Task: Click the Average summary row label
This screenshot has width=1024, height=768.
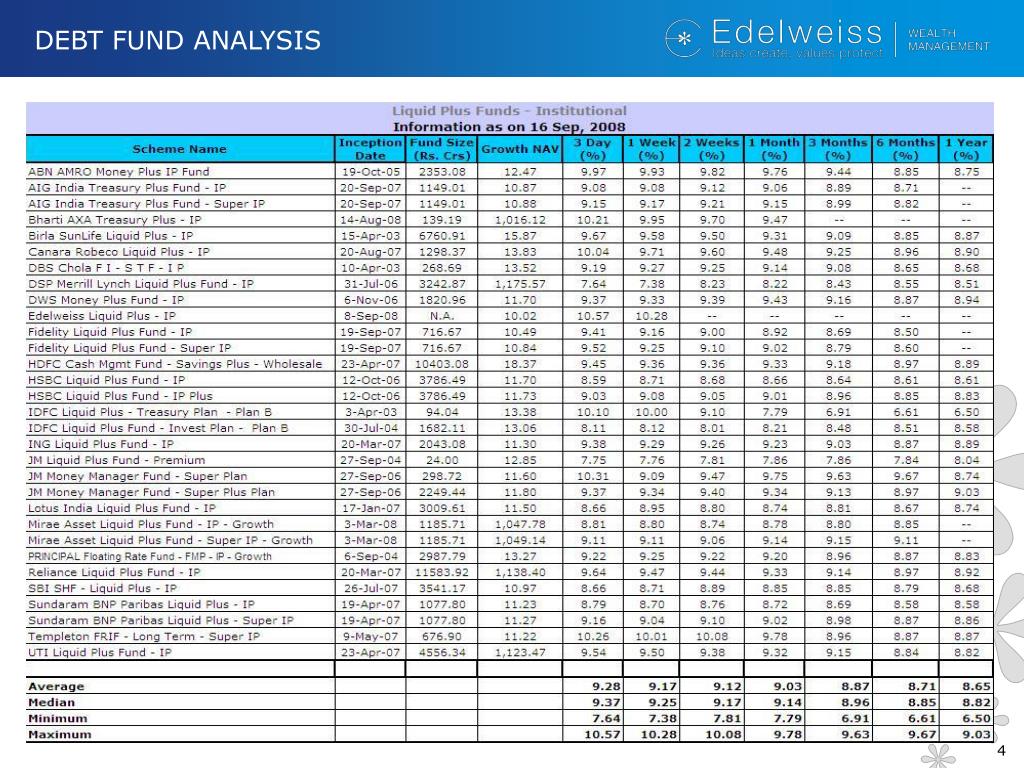Action: tap(56, 686)
